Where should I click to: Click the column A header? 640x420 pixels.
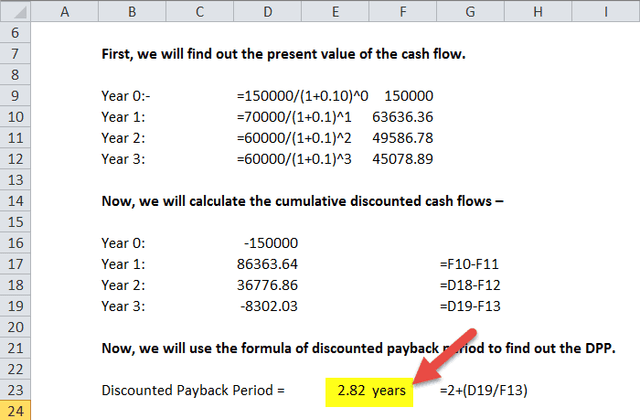click(x=65, y=12)
